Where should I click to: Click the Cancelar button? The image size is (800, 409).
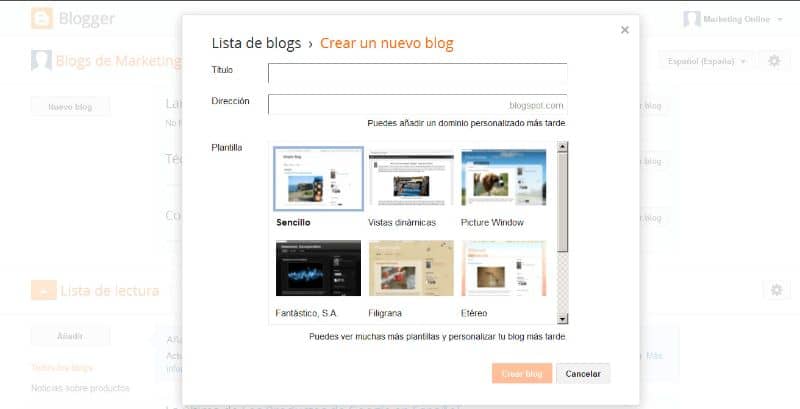583,374
